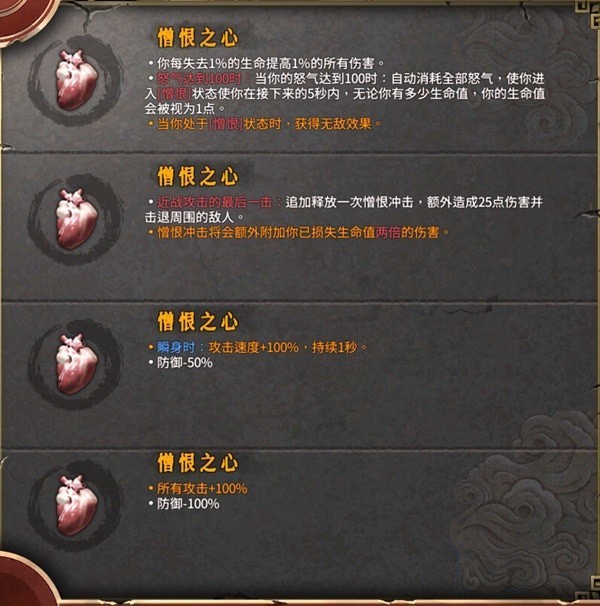600x606 pixels.
Task: Select the 防御-100% penalty line
Action: 184,504
